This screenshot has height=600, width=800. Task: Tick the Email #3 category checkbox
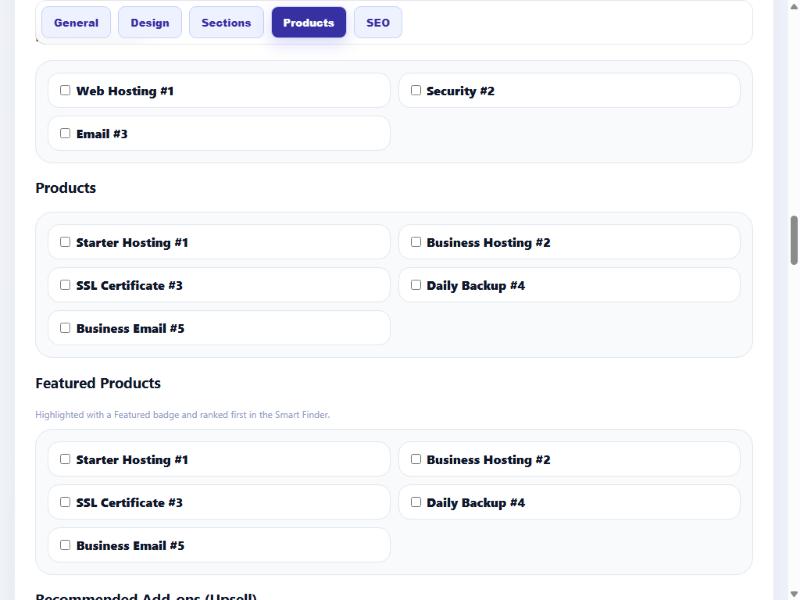coord(65,133)
